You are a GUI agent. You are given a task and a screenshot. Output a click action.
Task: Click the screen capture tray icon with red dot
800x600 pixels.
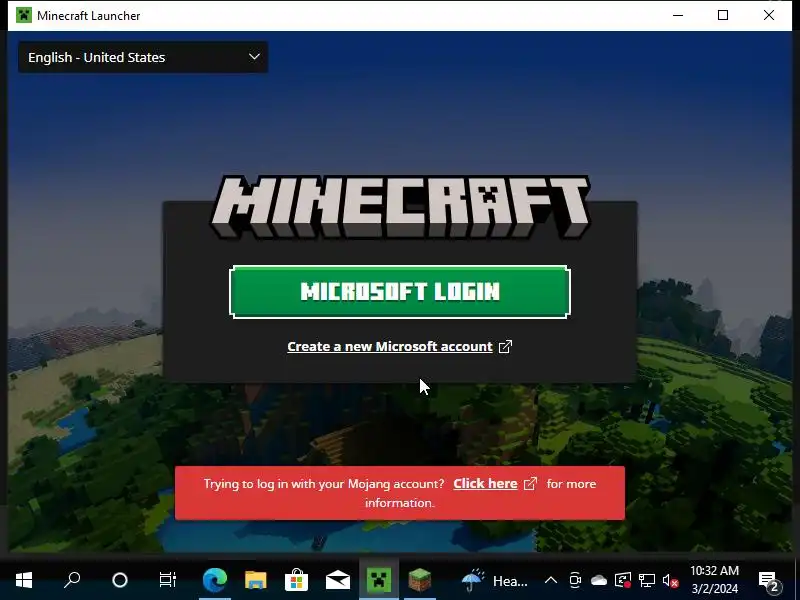623,580
